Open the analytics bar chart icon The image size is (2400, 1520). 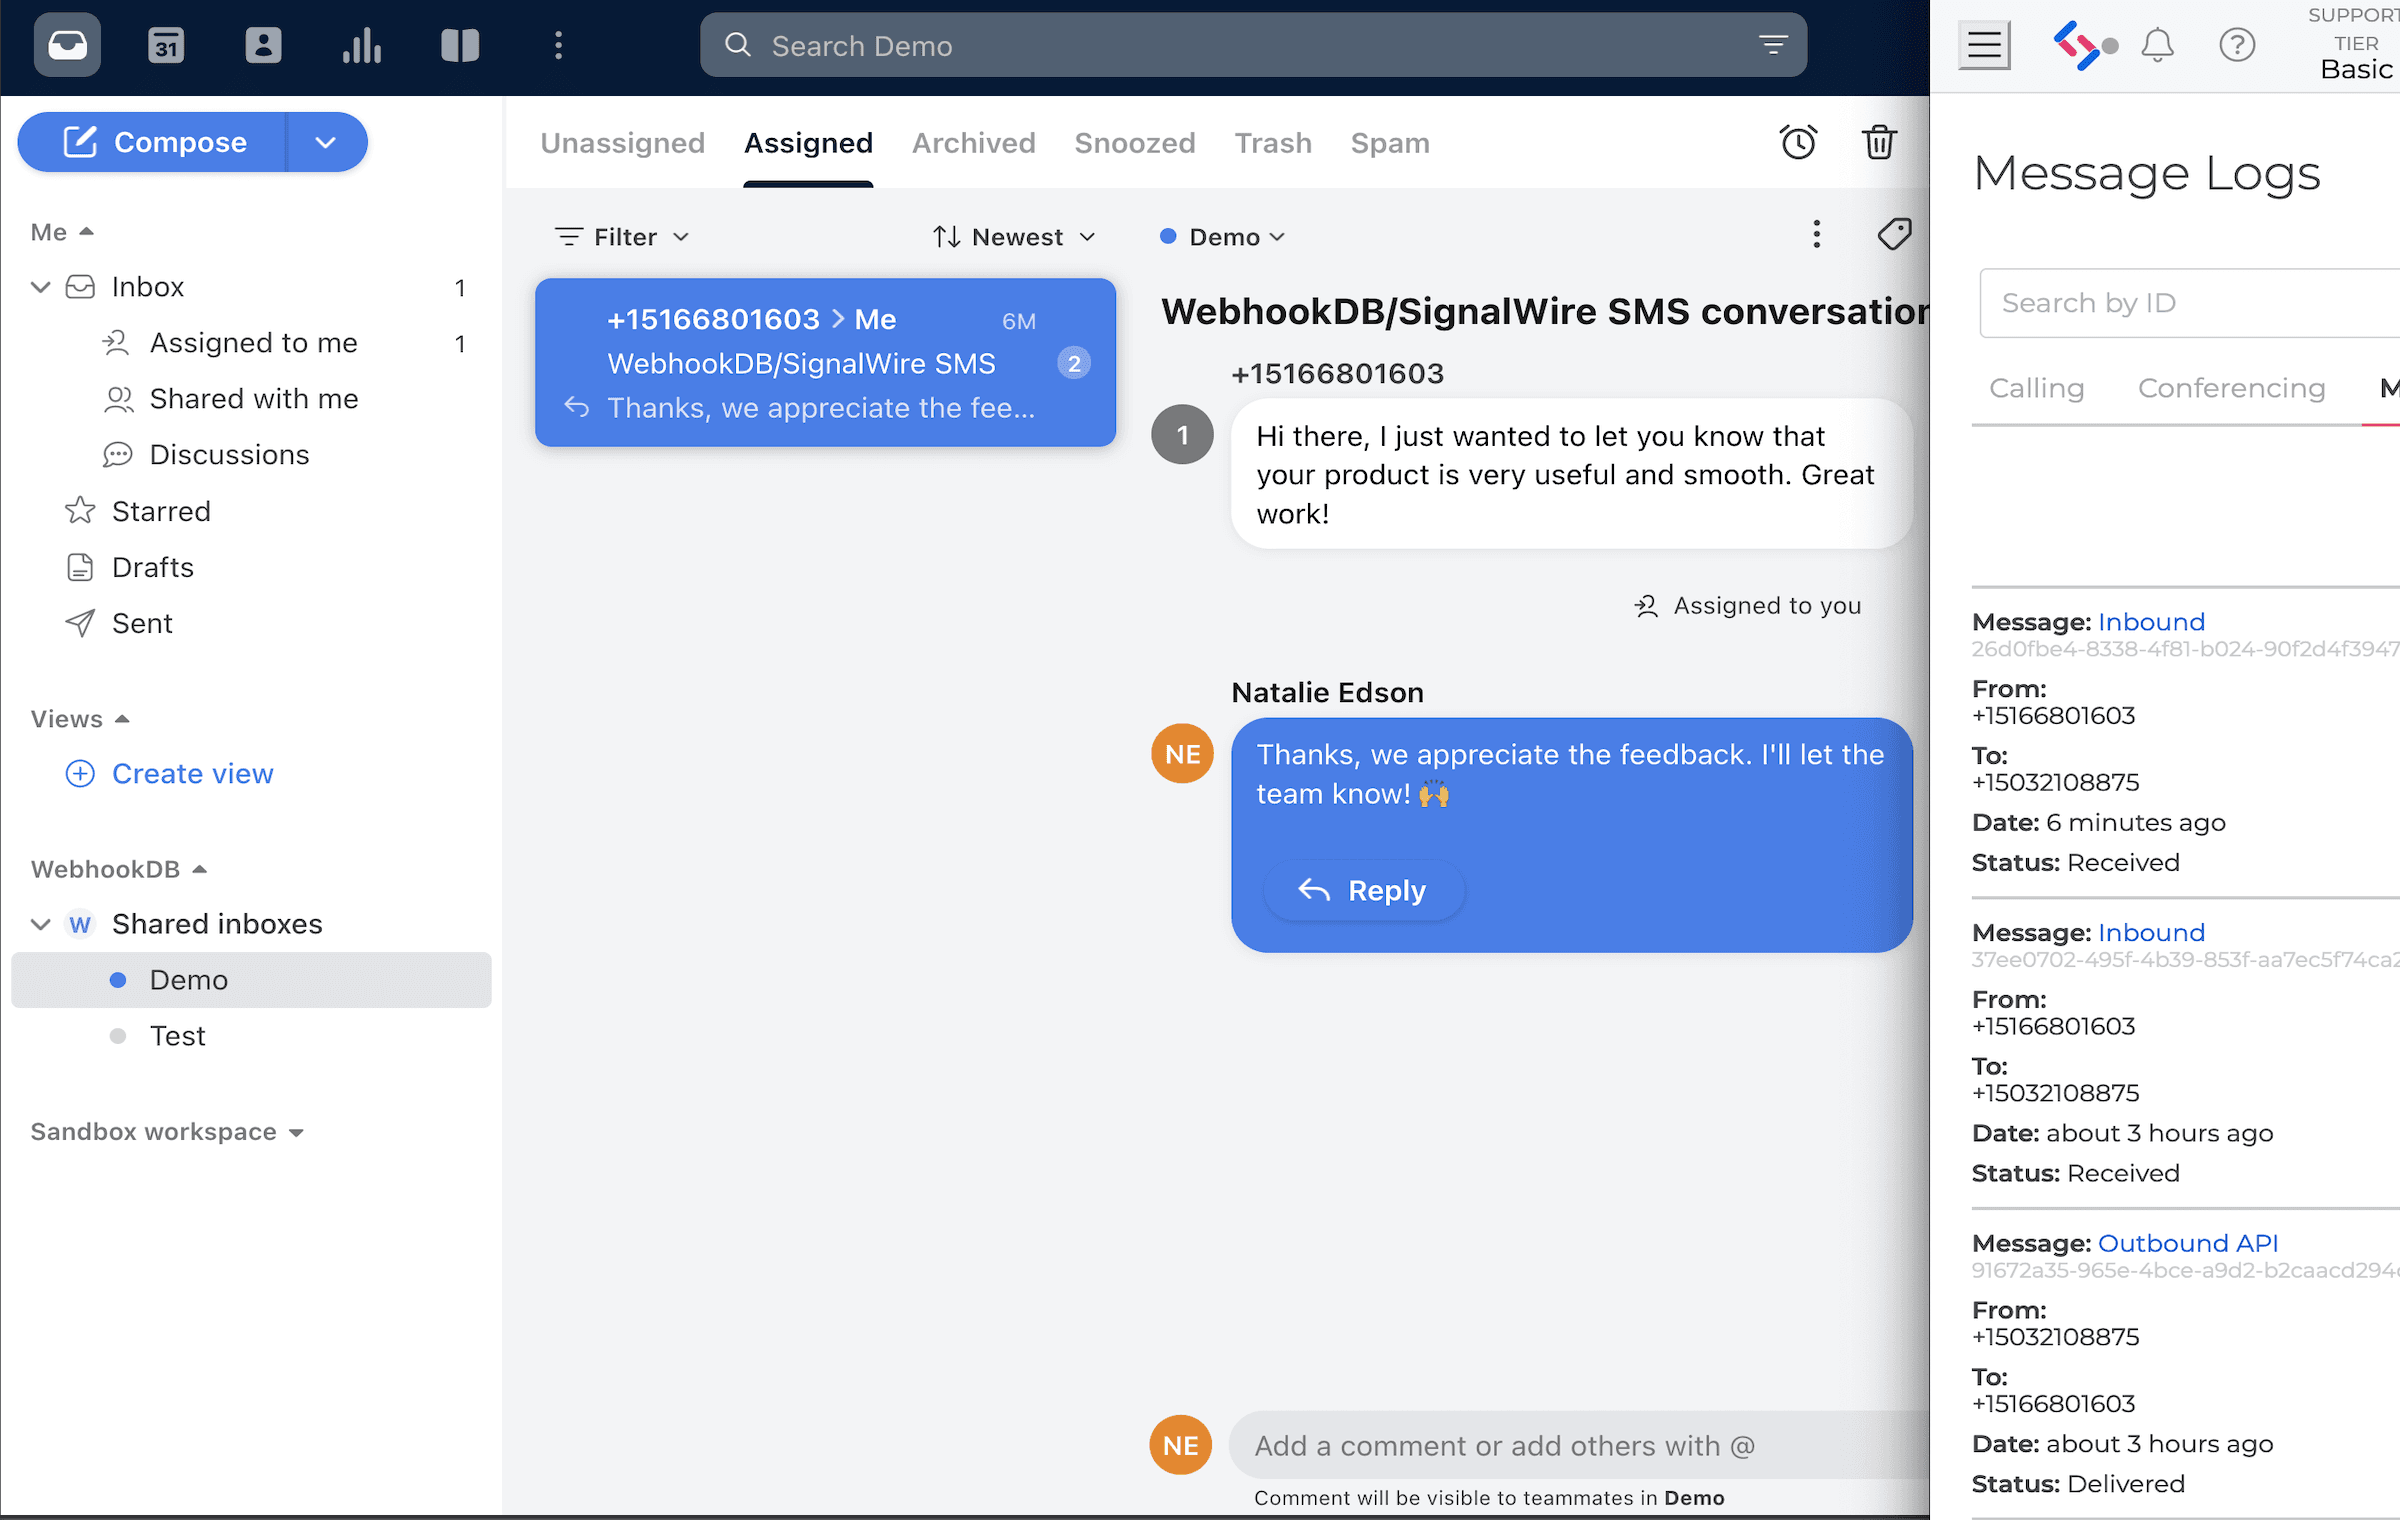(362, 45)
